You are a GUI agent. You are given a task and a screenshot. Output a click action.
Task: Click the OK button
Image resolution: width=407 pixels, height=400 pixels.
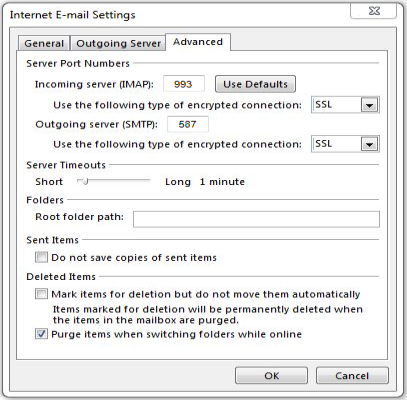271,376
